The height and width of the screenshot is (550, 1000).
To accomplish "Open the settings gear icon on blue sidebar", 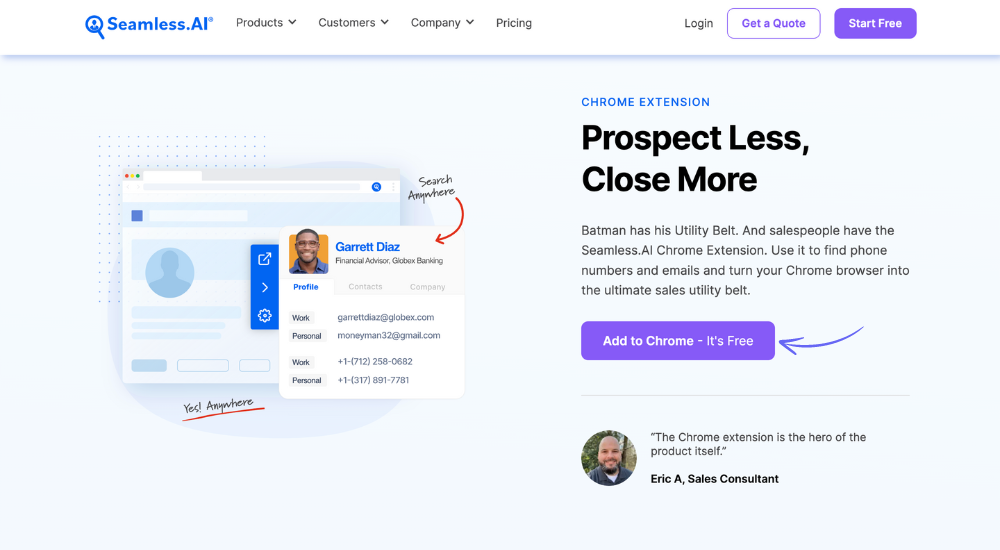I will click(265, 315).
